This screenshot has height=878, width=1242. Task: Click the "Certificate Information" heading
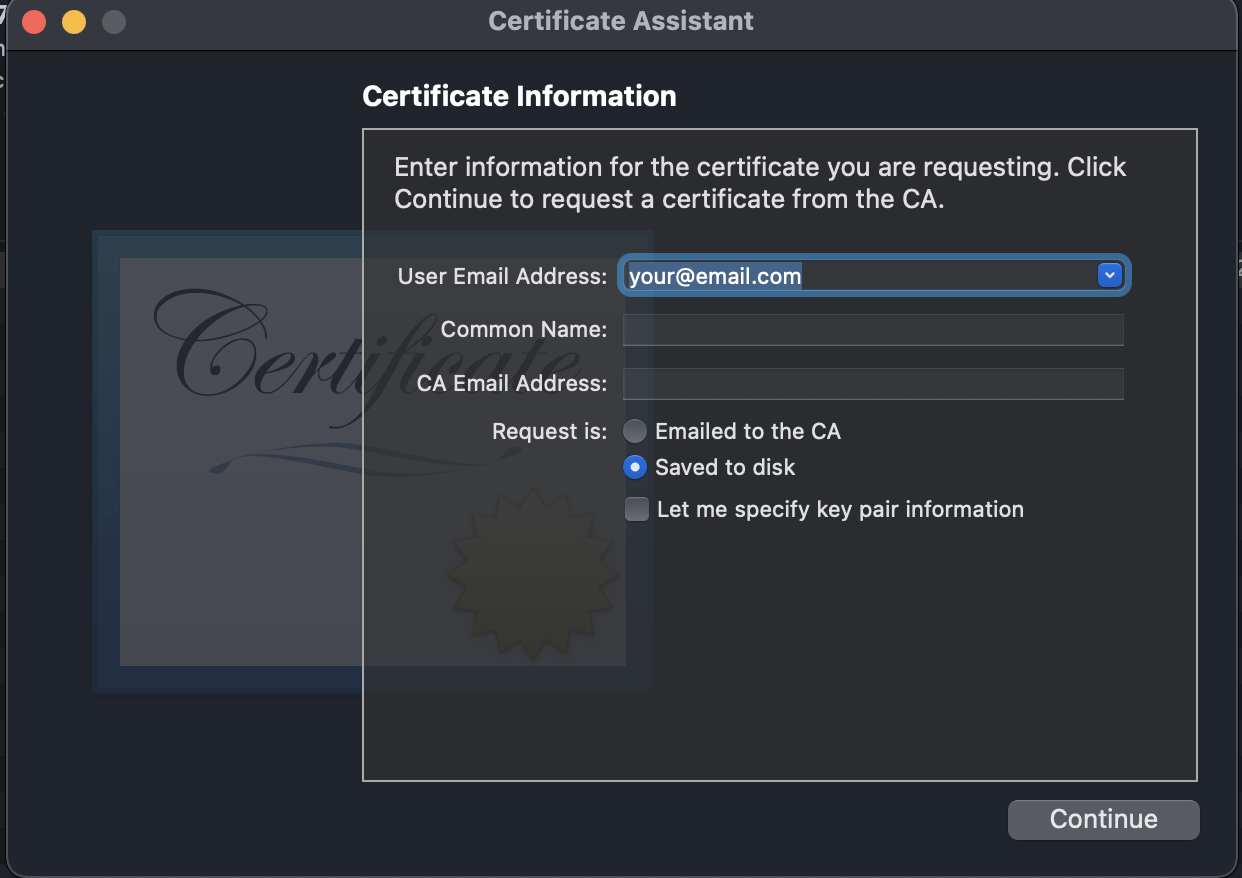pos(519,96)
